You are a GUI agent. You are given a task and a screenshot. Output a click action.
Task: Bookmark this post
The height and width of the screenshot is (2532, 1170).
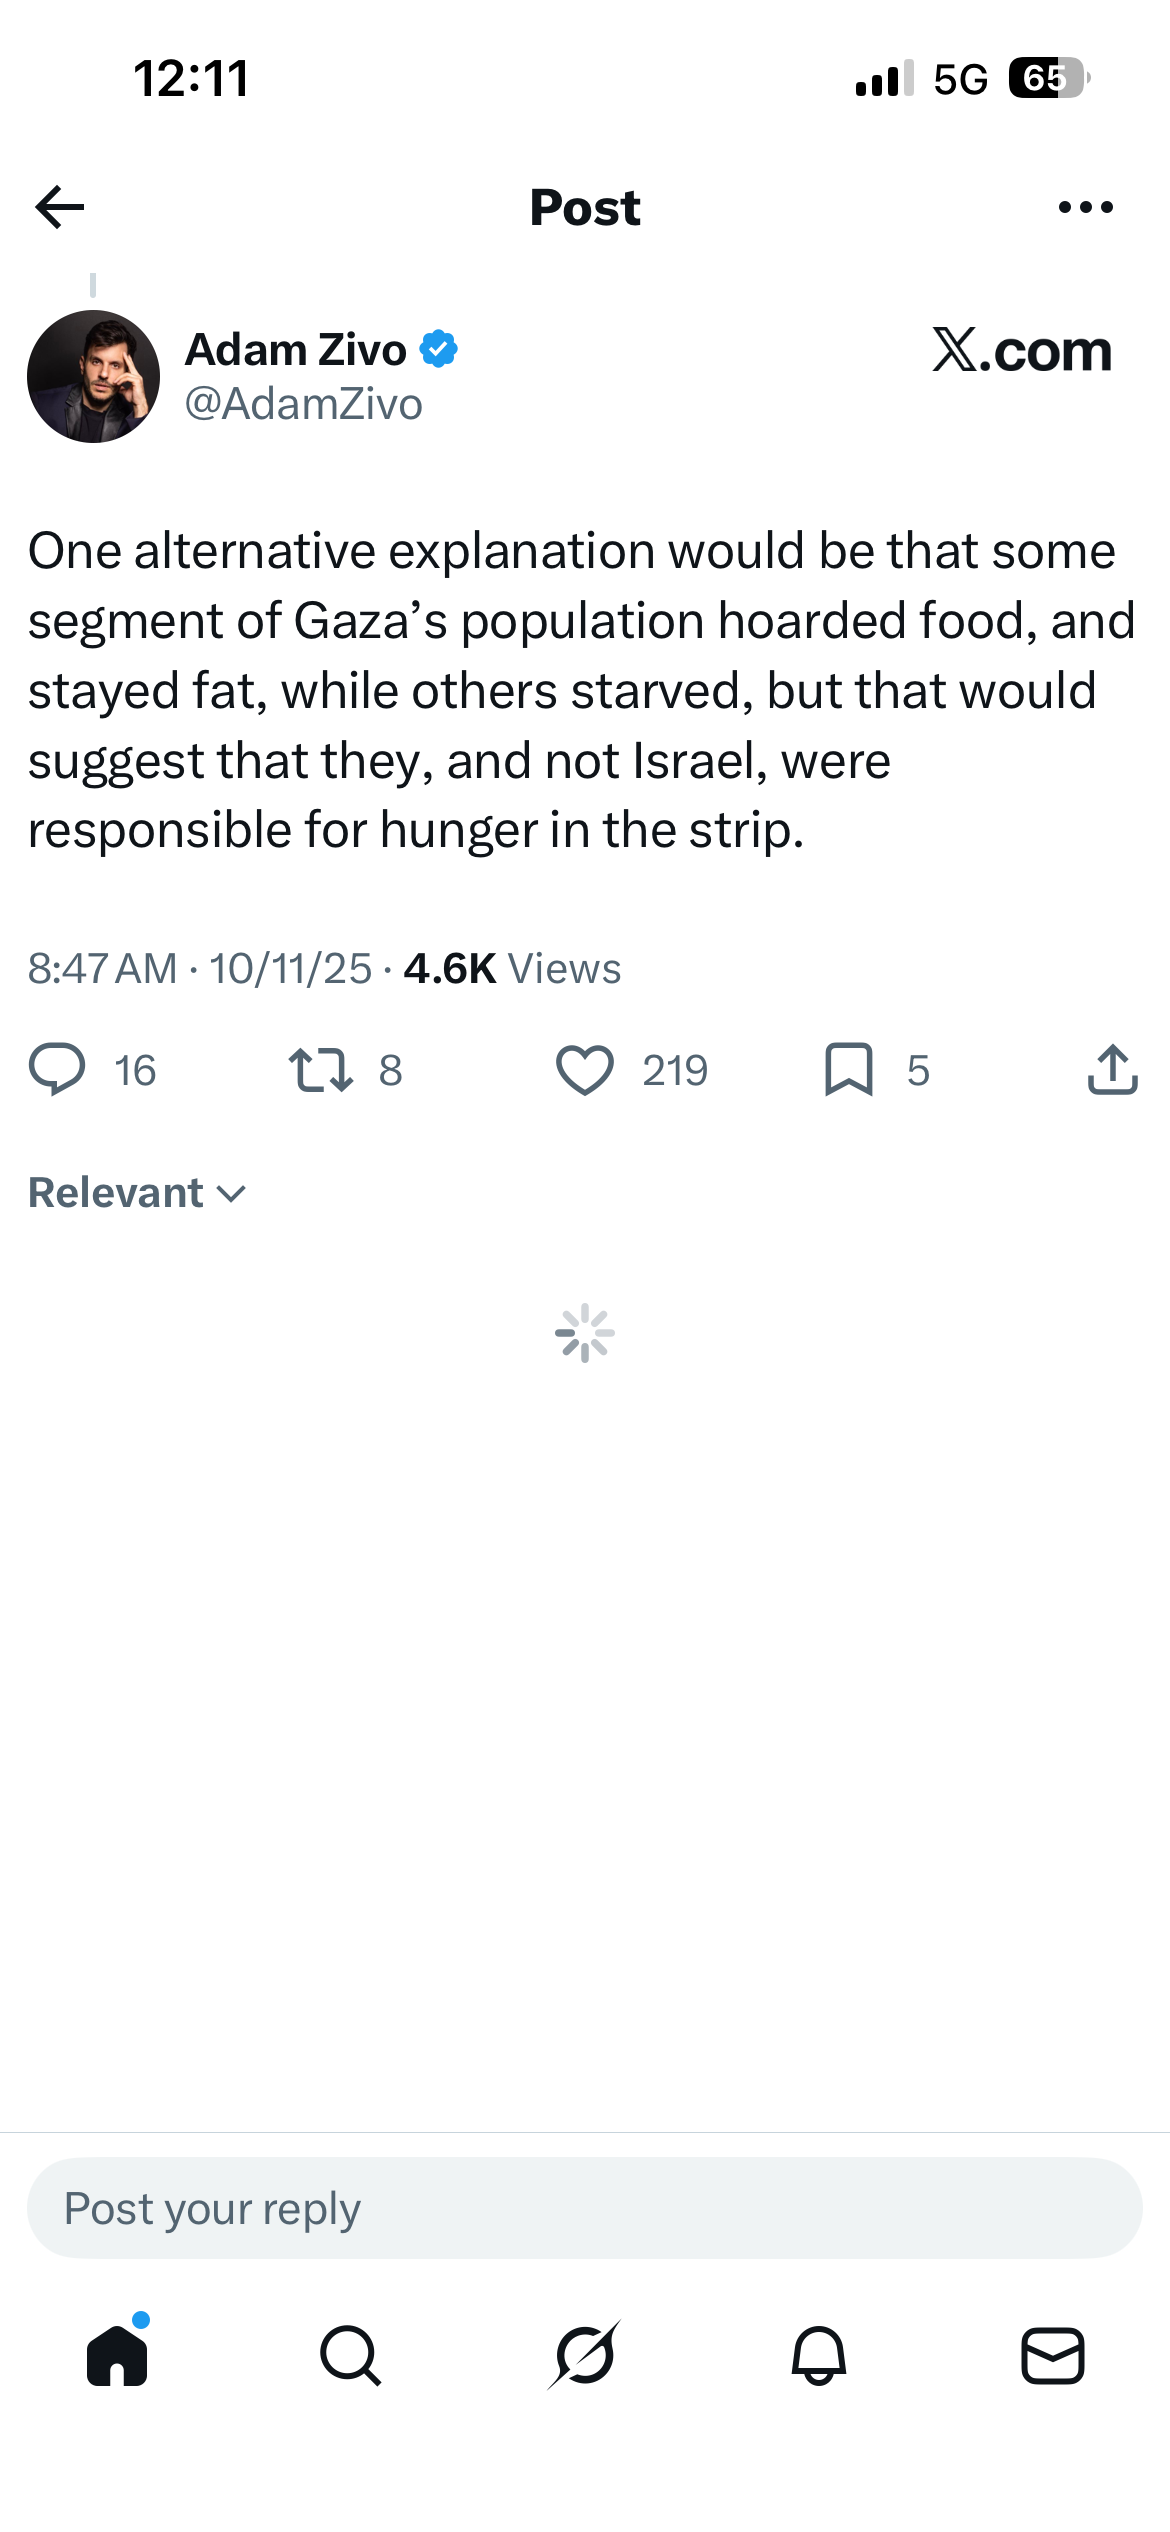(x=849, y=1070)
